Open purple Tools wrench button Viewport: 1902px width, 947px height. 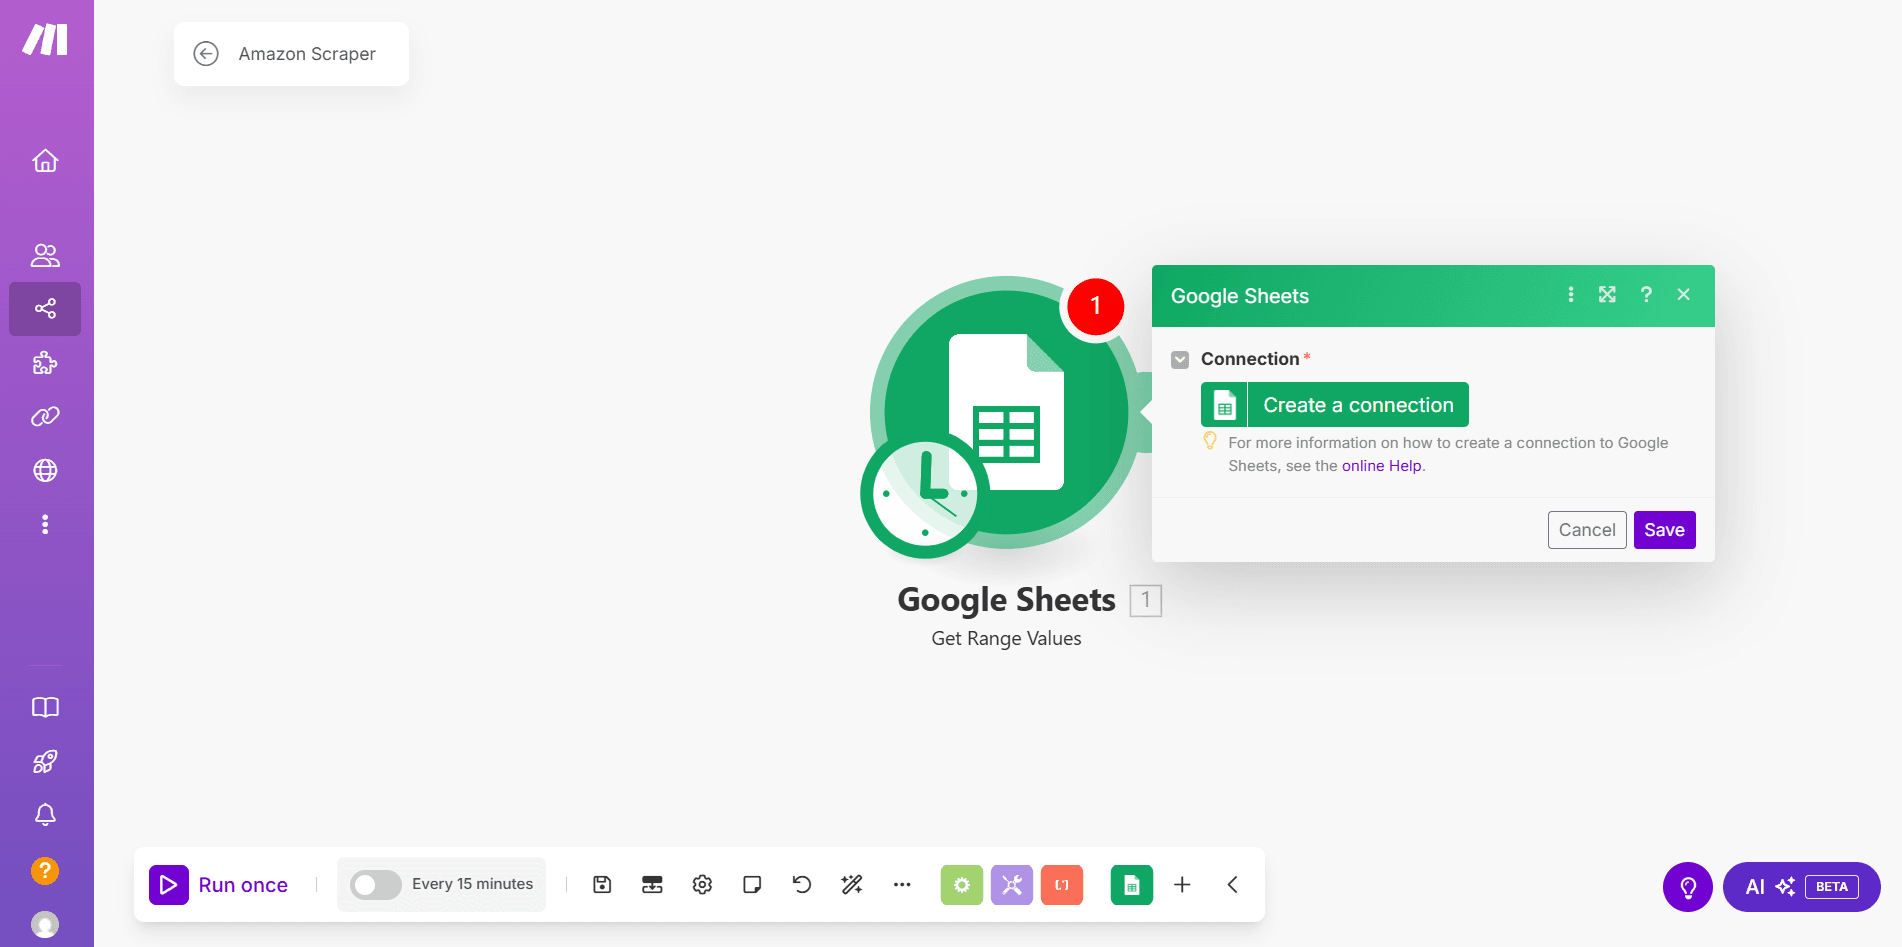coord(1012,885)
